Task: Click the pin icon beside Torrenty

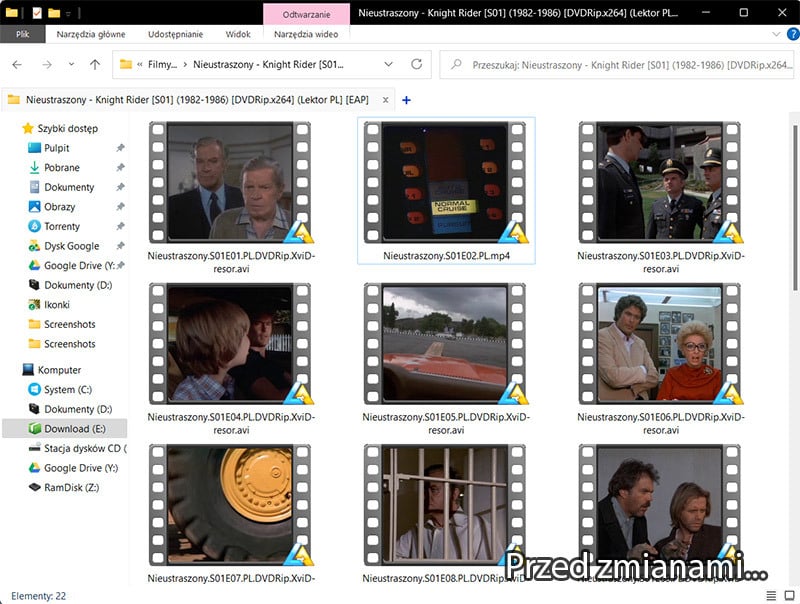Action: click(120, 226)
